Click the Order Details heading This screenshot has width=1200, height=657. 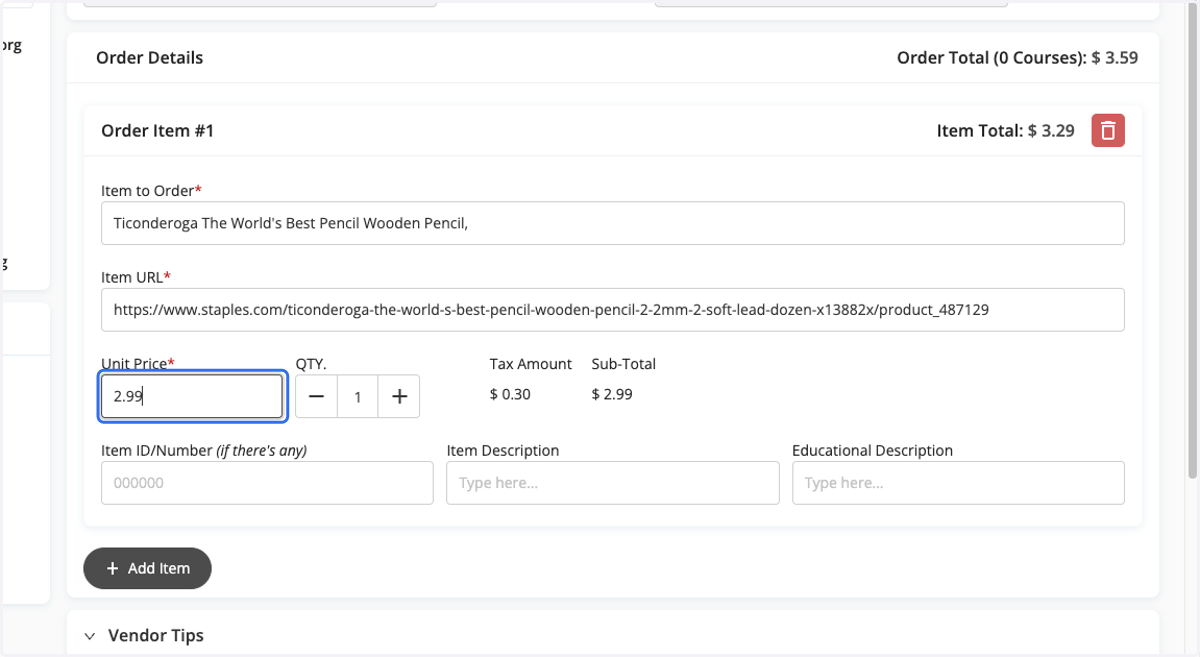(x=149, y=58)
